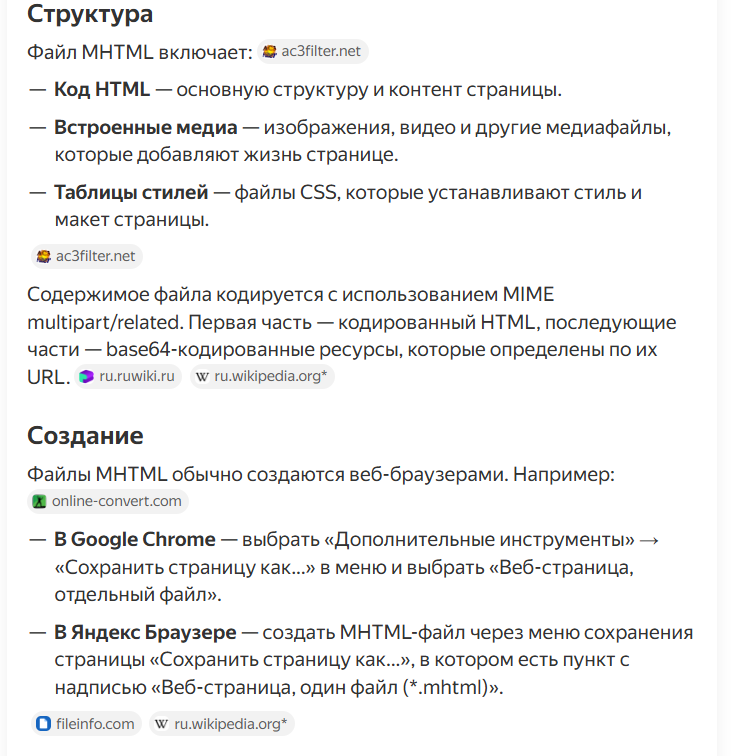The height and width of the screenshot is (756, 753).
Task: Click the blue fileinfo.com file icon
Action: [43, 723]
